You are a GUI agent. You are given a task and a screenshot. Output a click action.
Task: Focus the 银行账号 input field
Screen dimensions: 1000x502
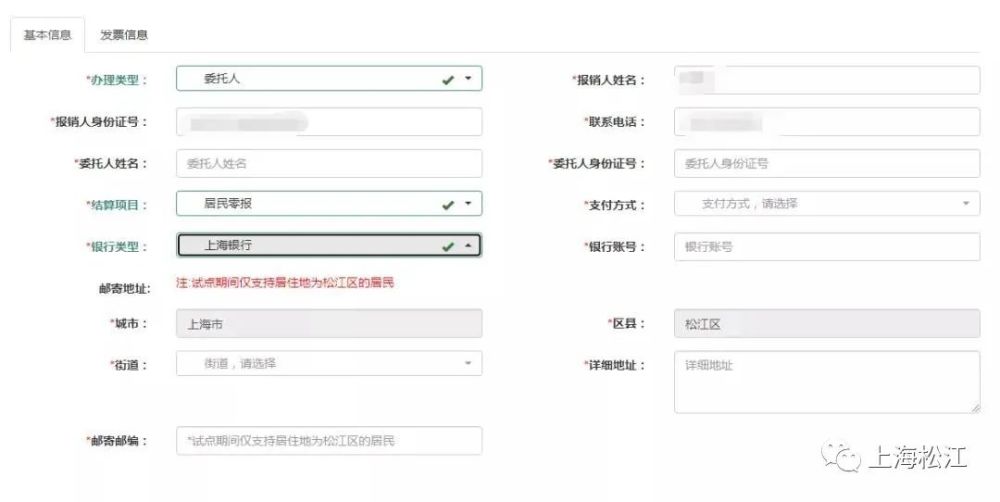(x=826, y=246)
